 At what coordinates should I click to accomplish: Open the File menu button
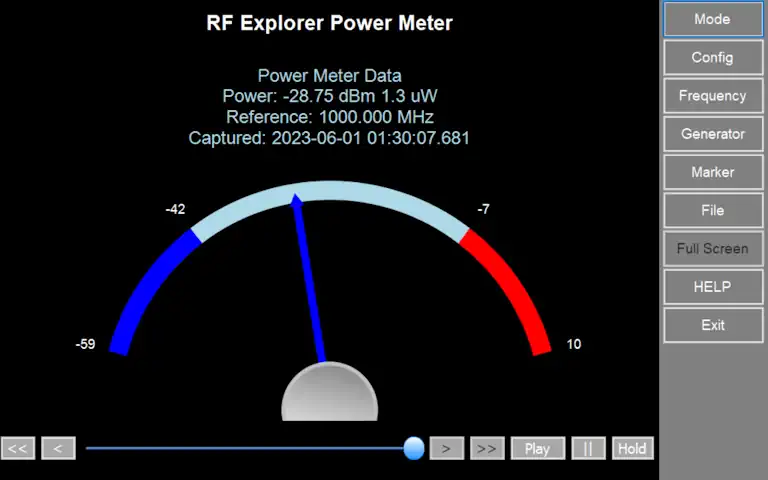(x=712, y=210)
